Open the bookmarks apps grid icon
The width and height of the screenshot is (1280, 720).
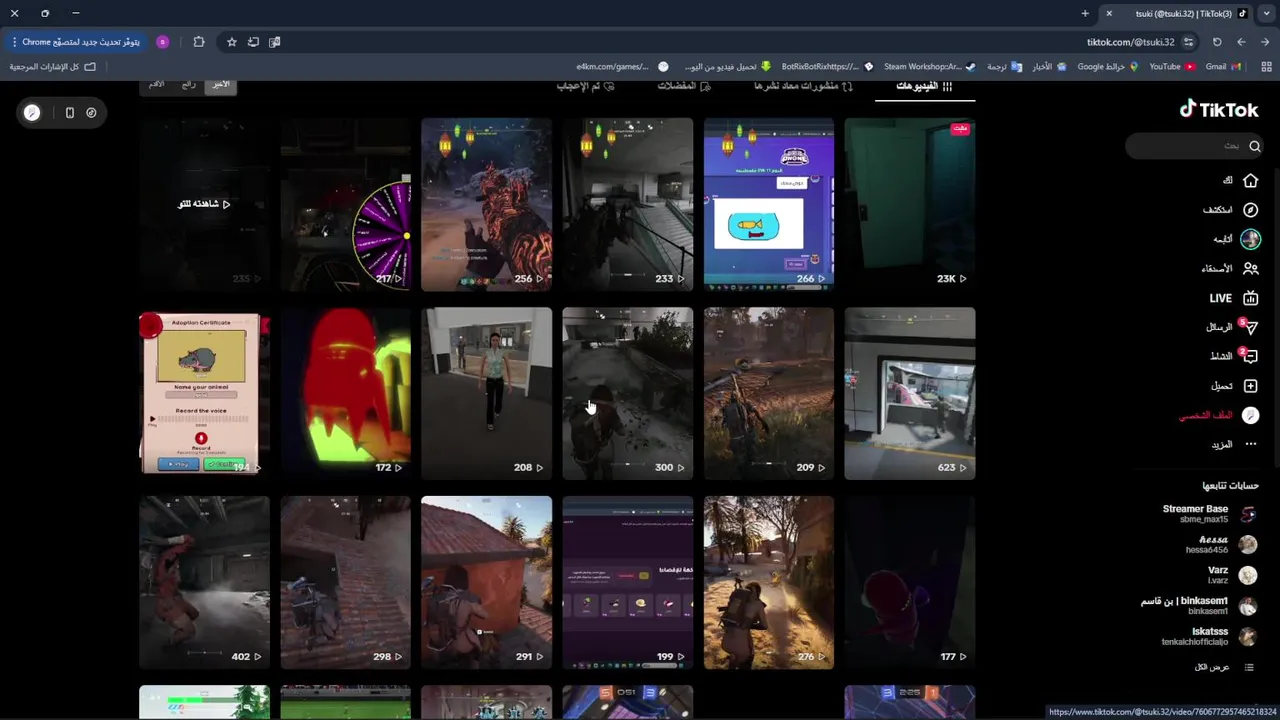point(1268,66)
